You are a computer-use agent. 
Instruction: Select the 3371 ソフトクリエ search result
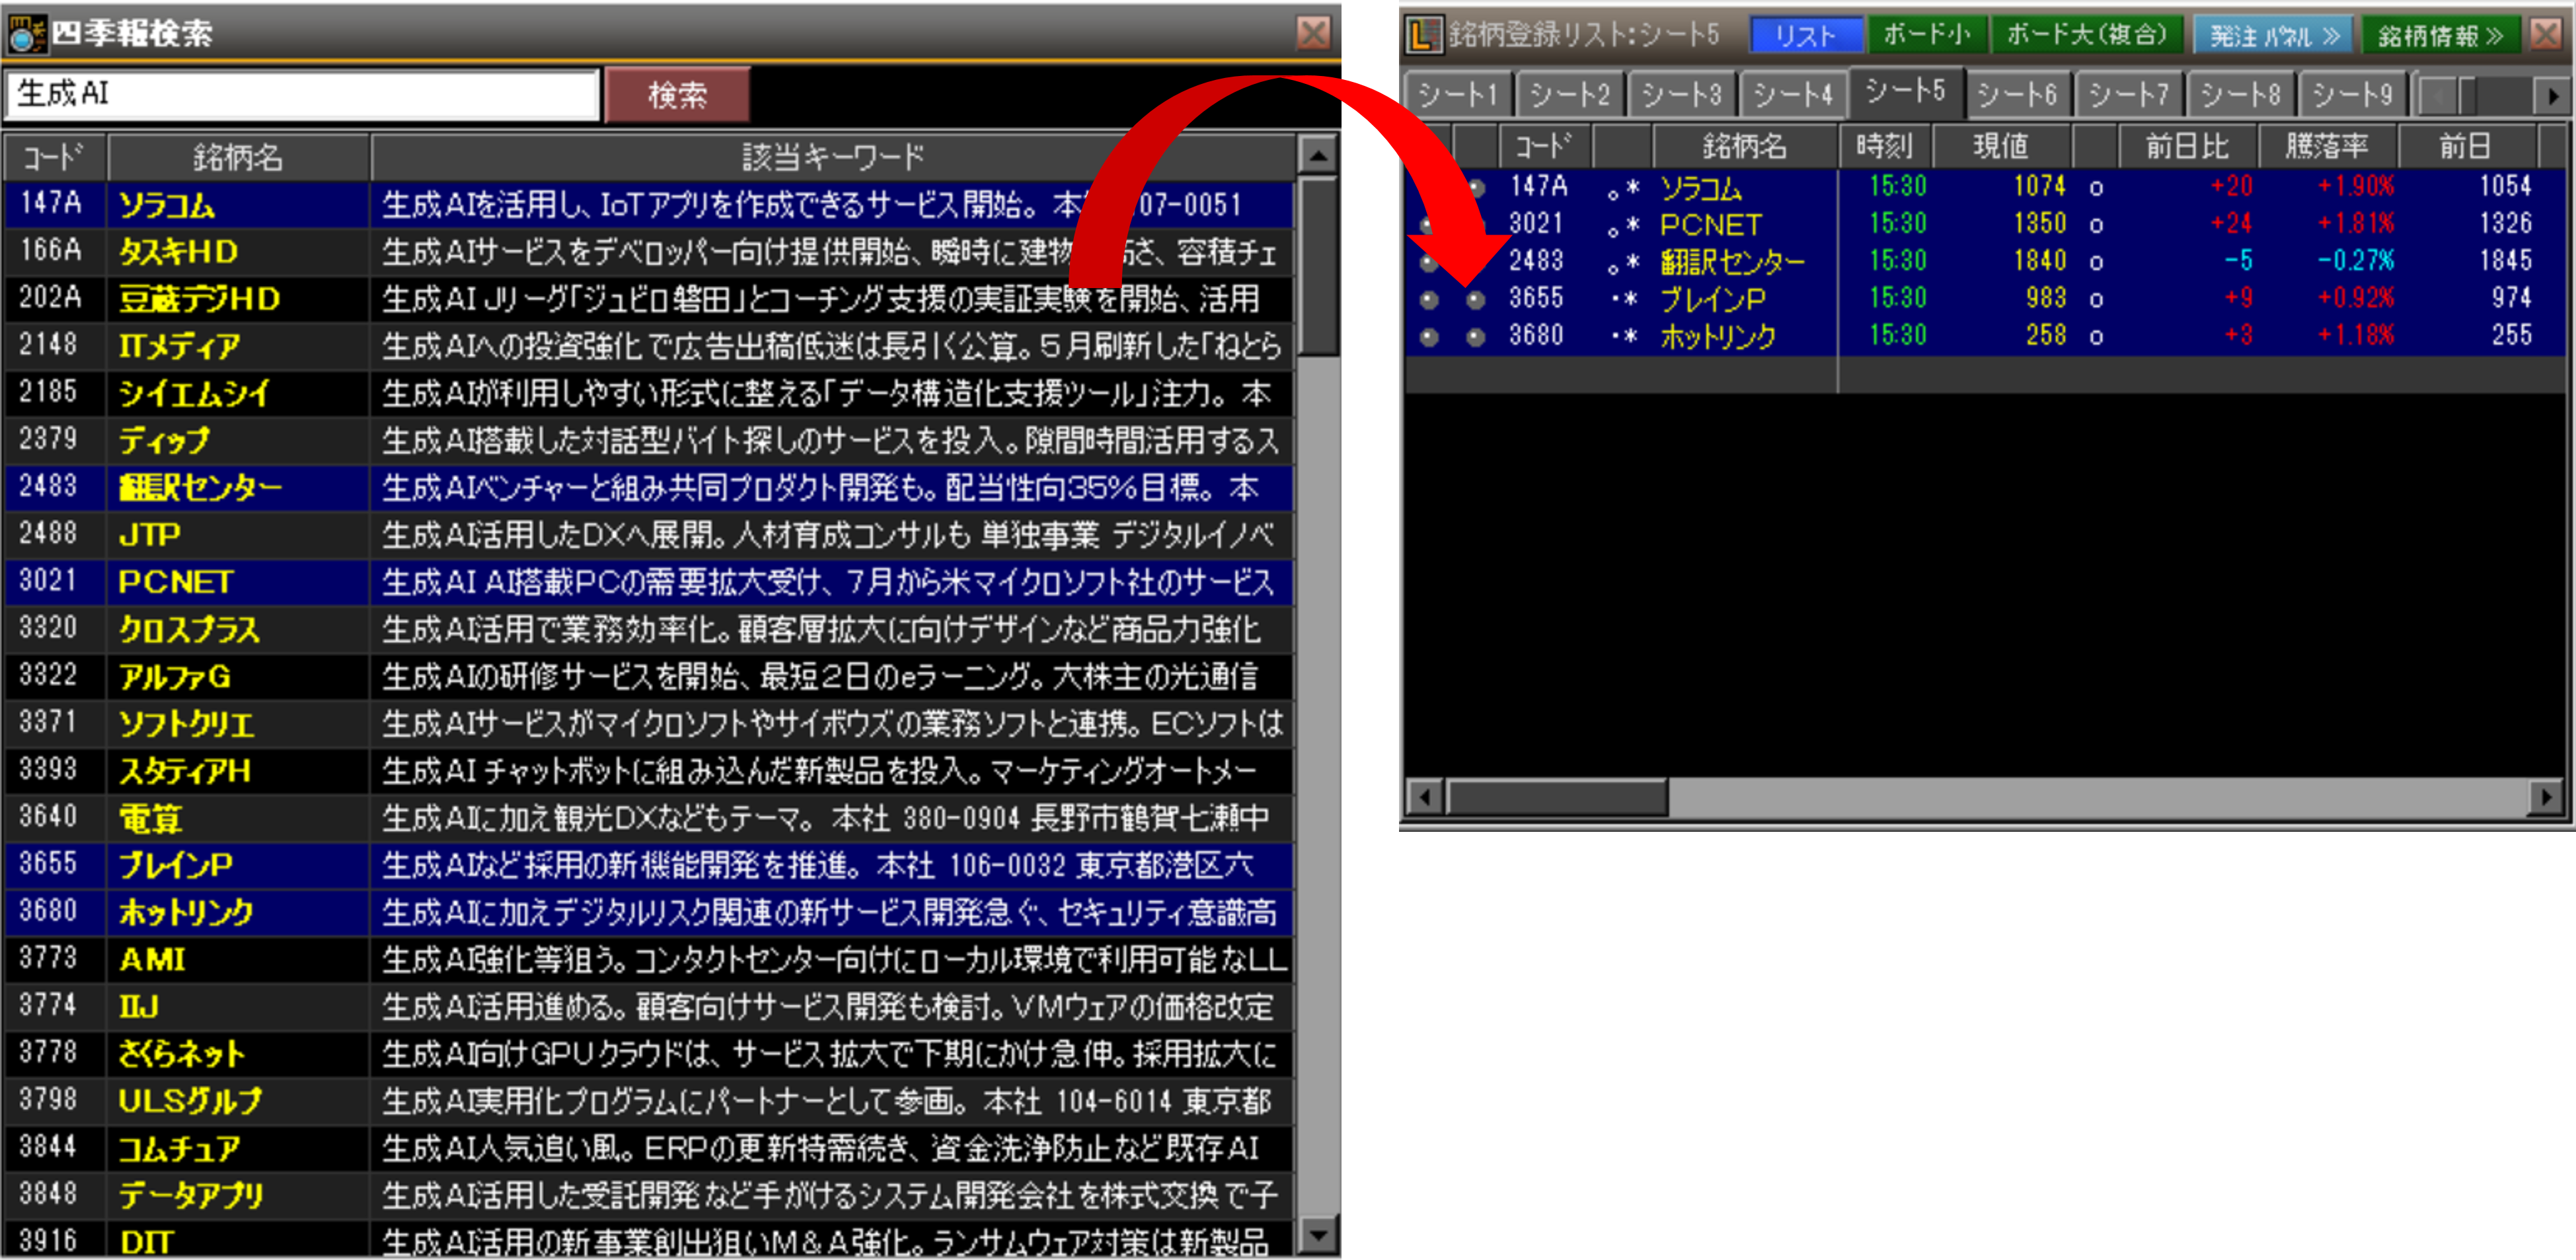click(x=648, y=724)
